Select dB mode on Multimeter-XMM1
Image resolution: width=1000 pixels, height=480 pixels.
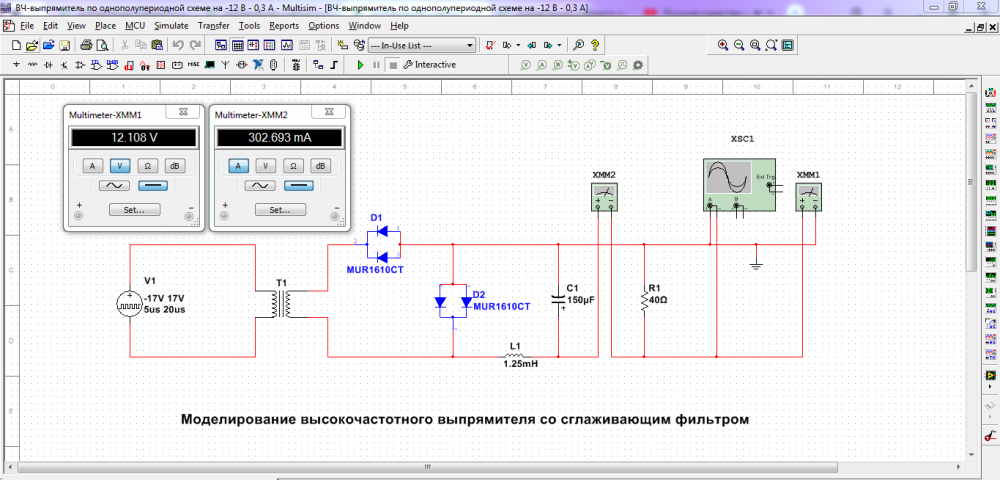coord(173,166)
